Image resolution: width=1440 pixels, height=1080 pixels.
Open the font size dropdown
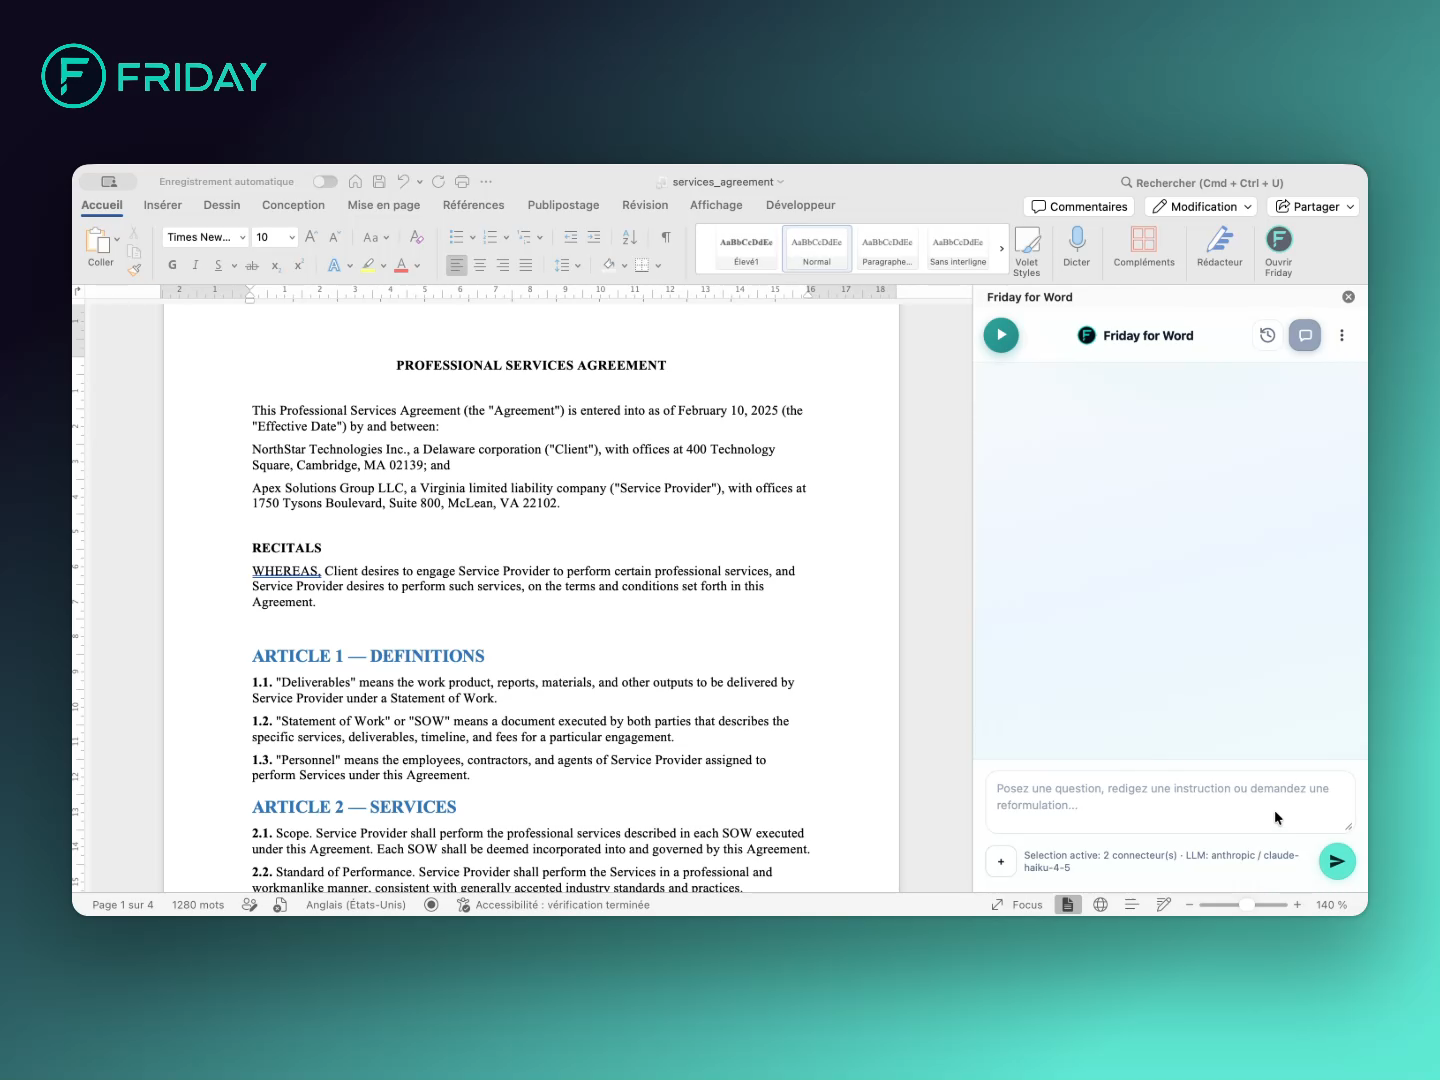[292, 237]
